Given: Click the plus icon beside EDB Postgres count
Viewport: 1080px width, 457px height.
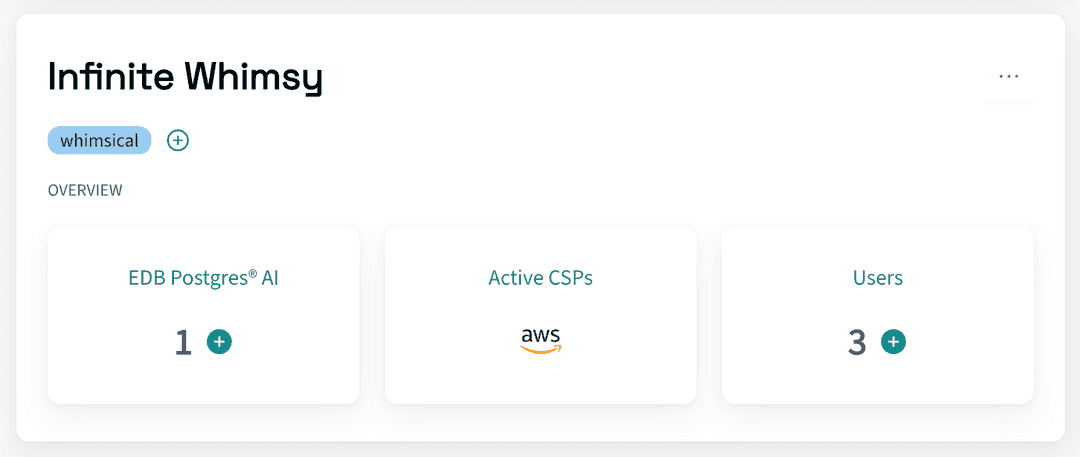Looking at the screenshot, I should [219, 342].
